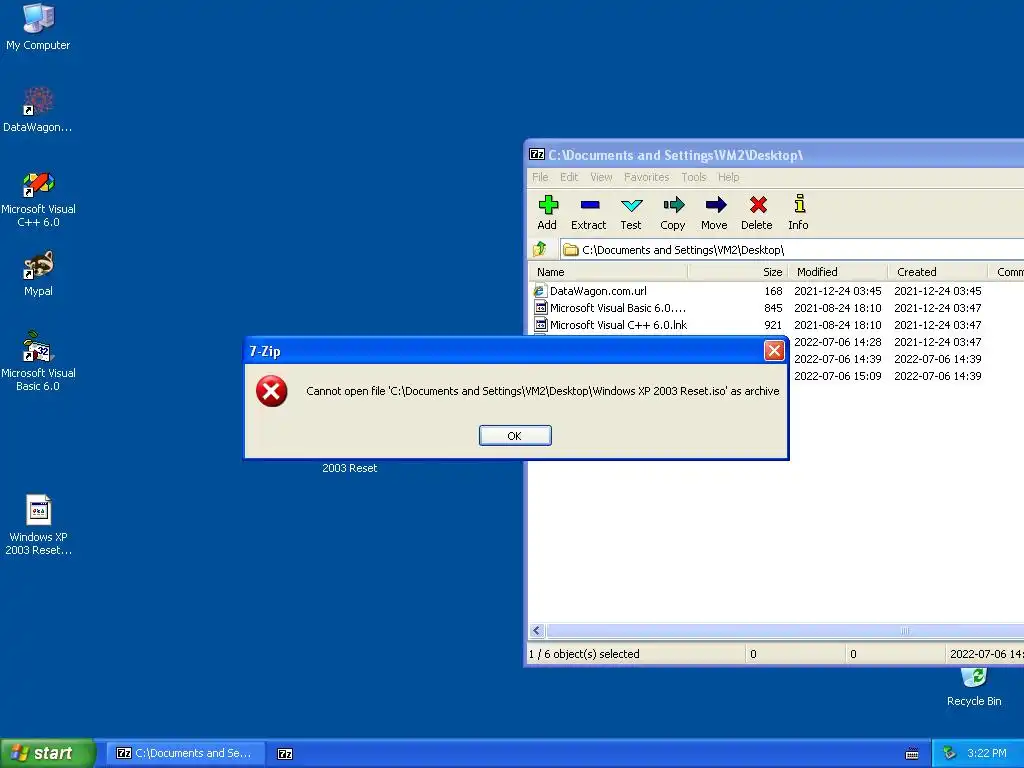Click the up-folder arrow icon
The width and height of the screenshot is (1024, 768).
(x=539, y=249)
